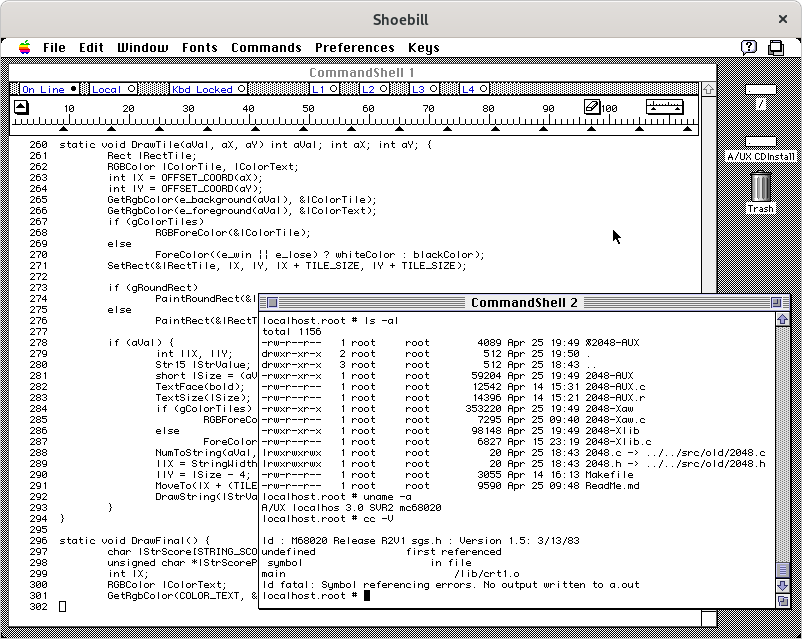Click the '2048-AUX.c' file name
Screen dimensions: 802x639
615,386
